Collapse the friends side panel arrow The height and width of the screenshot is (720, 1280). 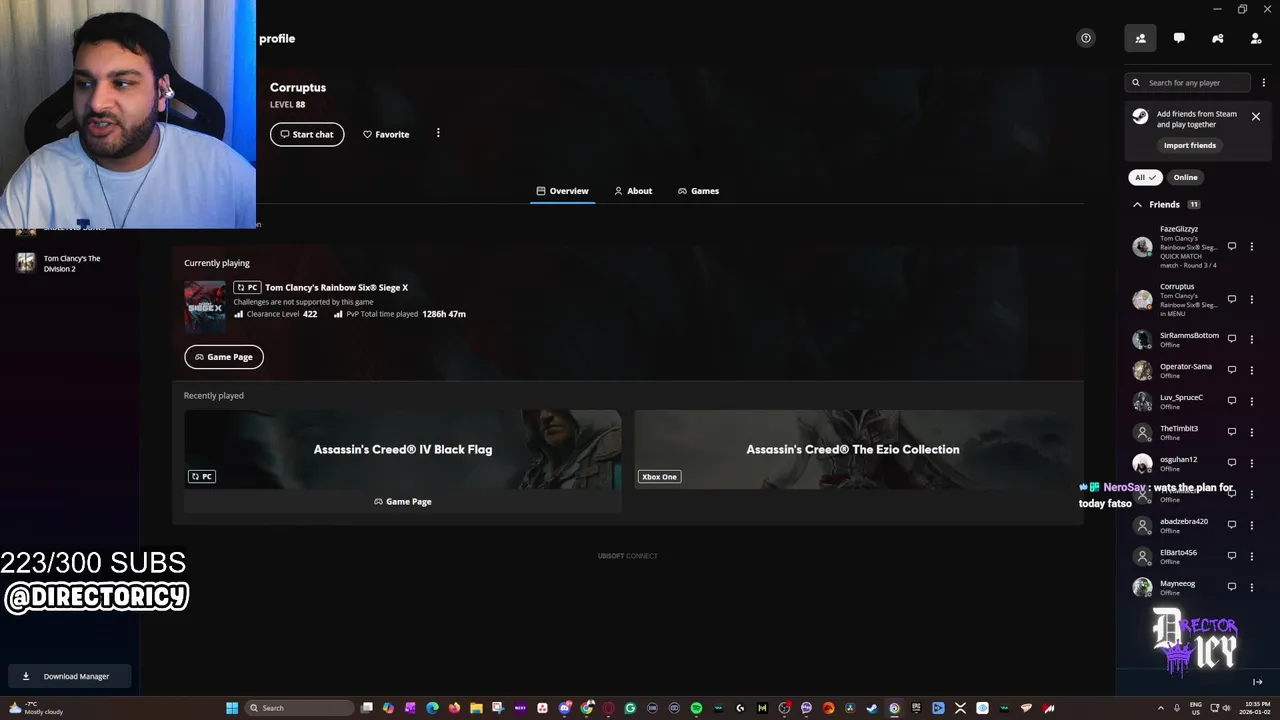(1258, 682)
